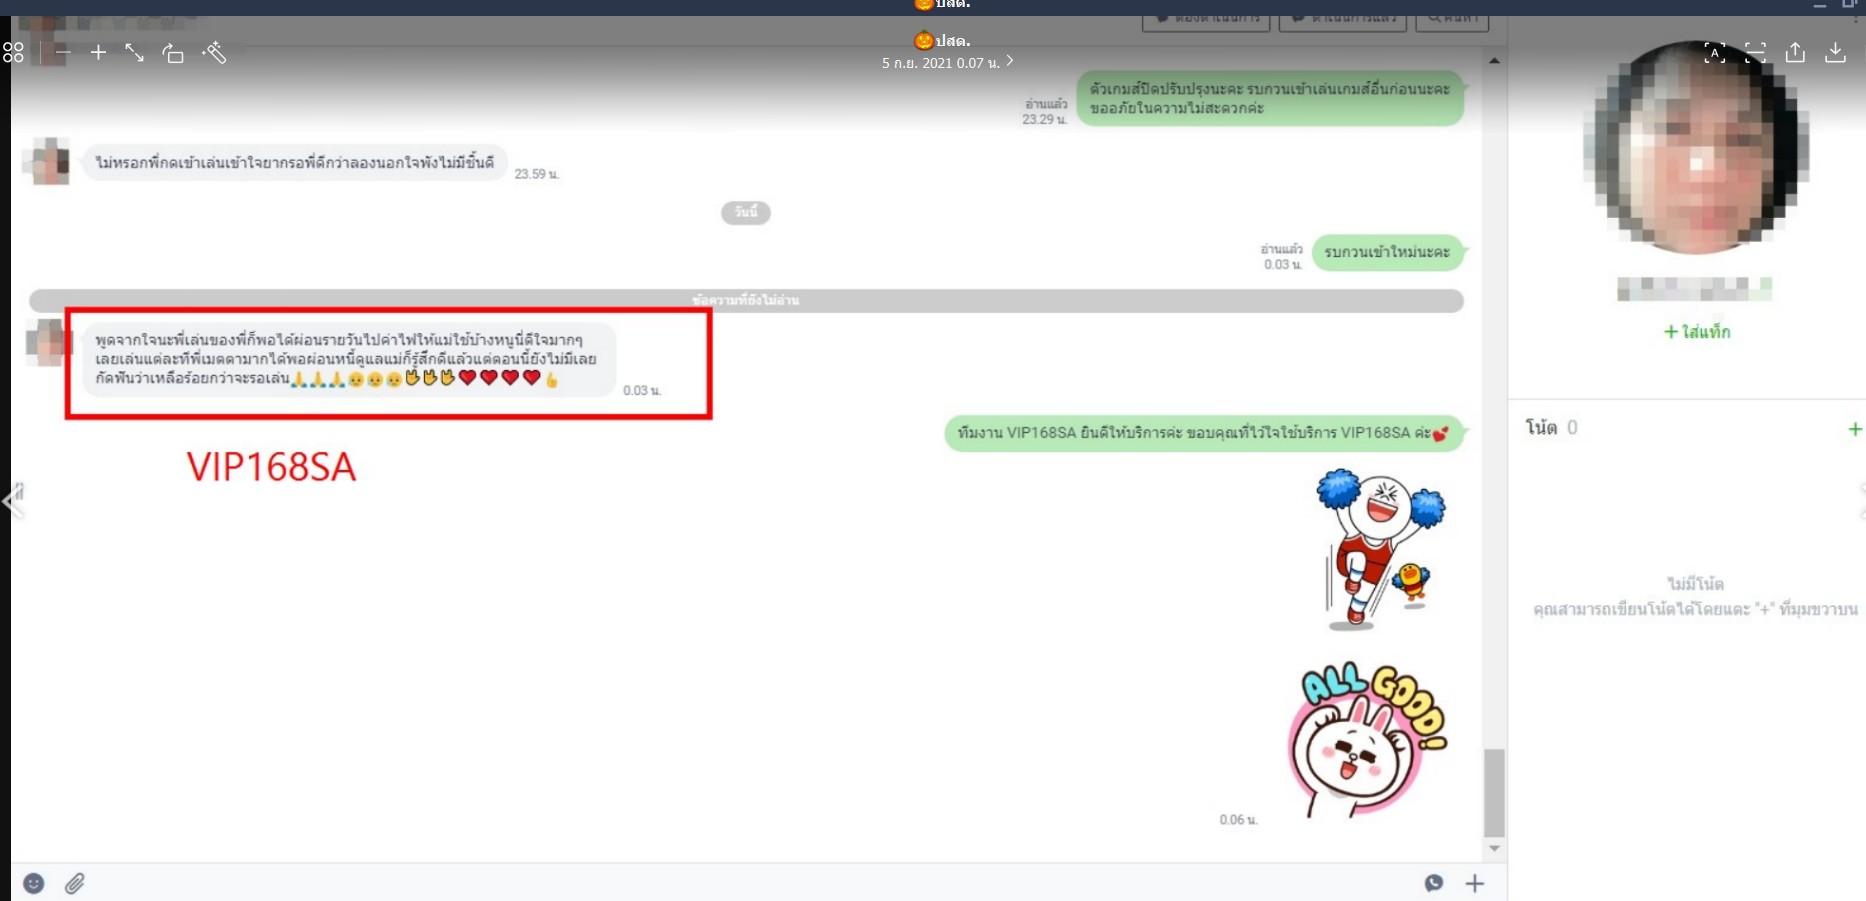
Task: Click the text recognition (A) icon
Action: [1714, 53]
